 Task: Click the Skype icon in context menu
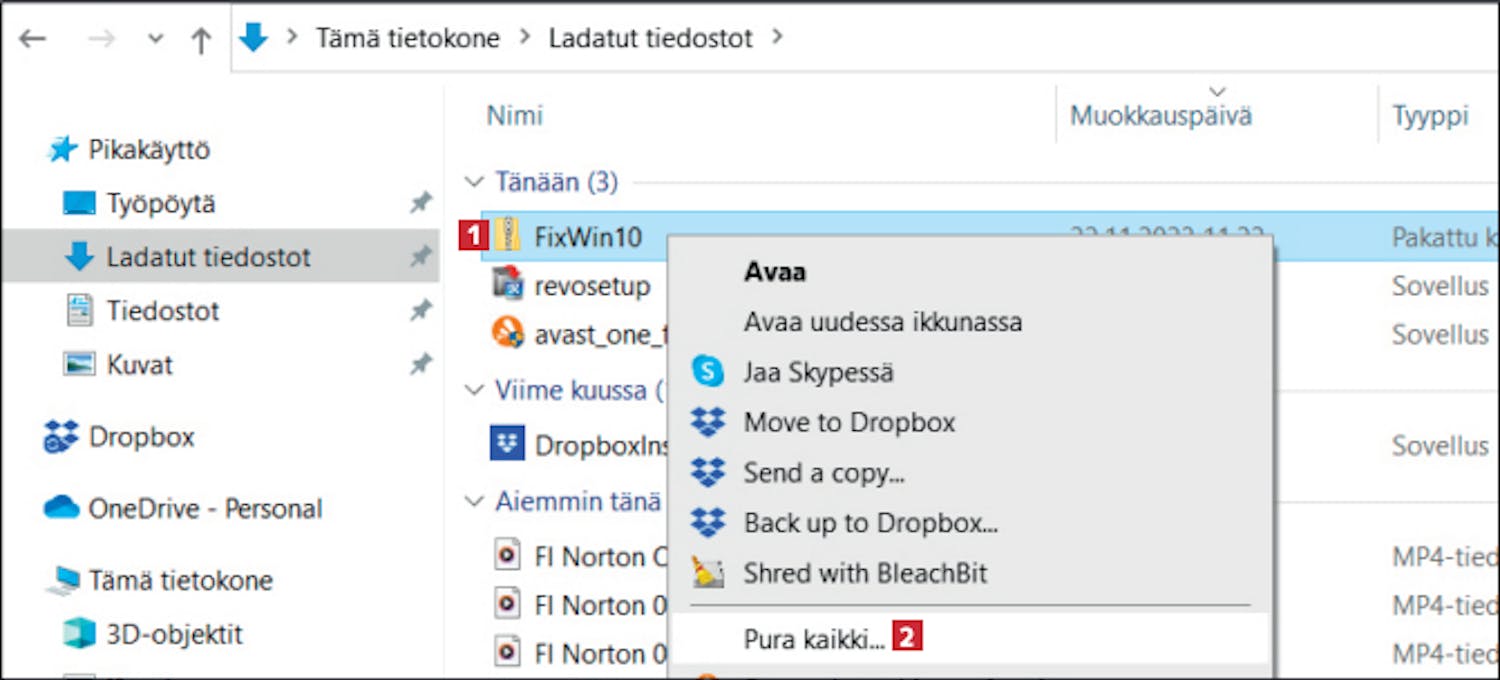click(x=708, y=372)
